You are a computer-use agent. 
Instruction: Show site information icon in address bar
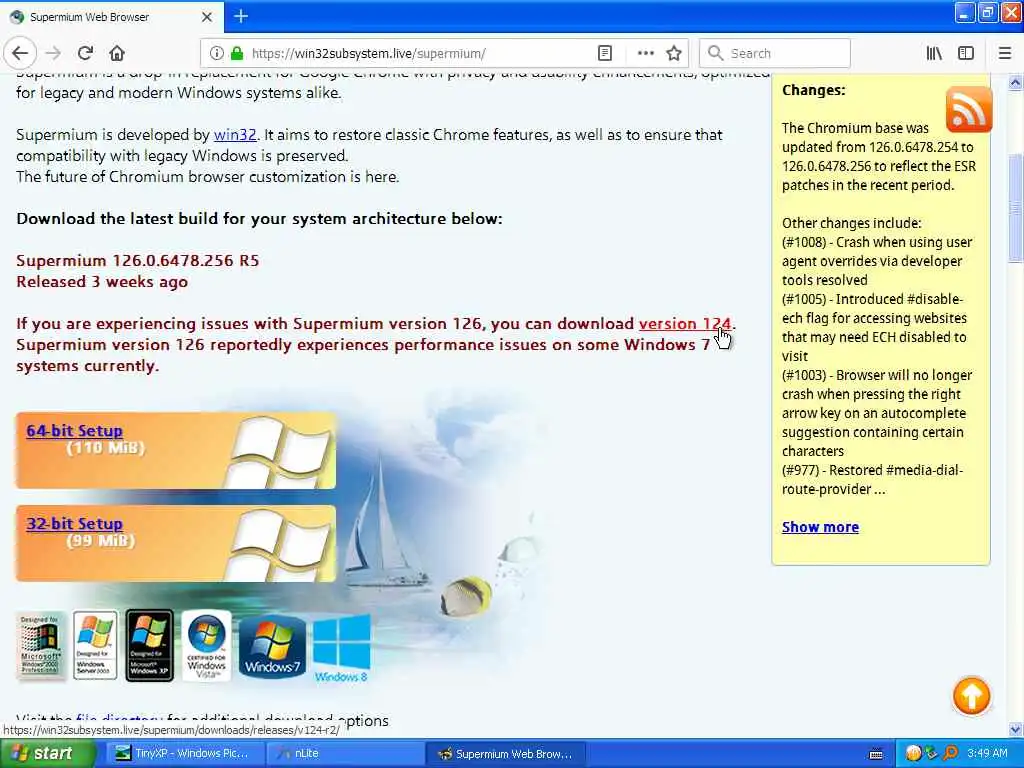216,54
